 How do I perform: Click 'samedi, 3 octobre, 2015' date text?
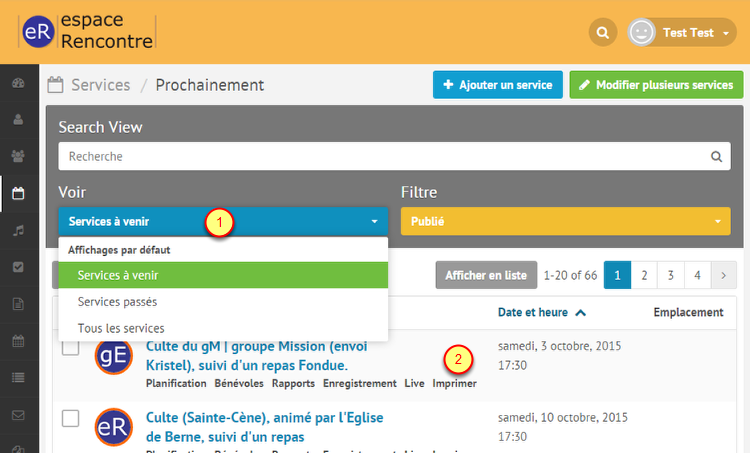pos(559,346)
